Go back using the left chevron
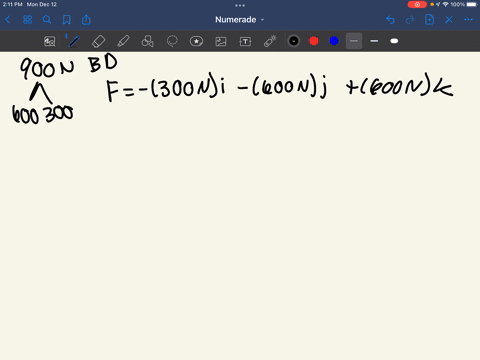The height and width of the screenshot is (360, 480). click(x=8, y=20)
